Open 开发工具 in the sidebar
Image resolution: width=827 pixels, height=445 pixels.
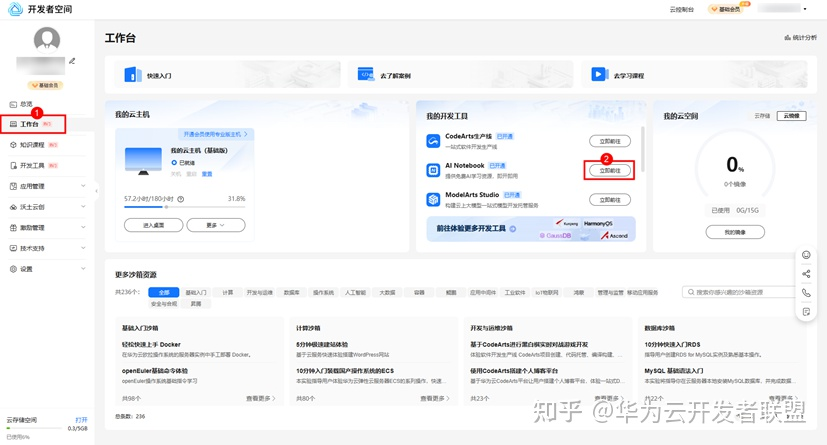click(32, 165)
